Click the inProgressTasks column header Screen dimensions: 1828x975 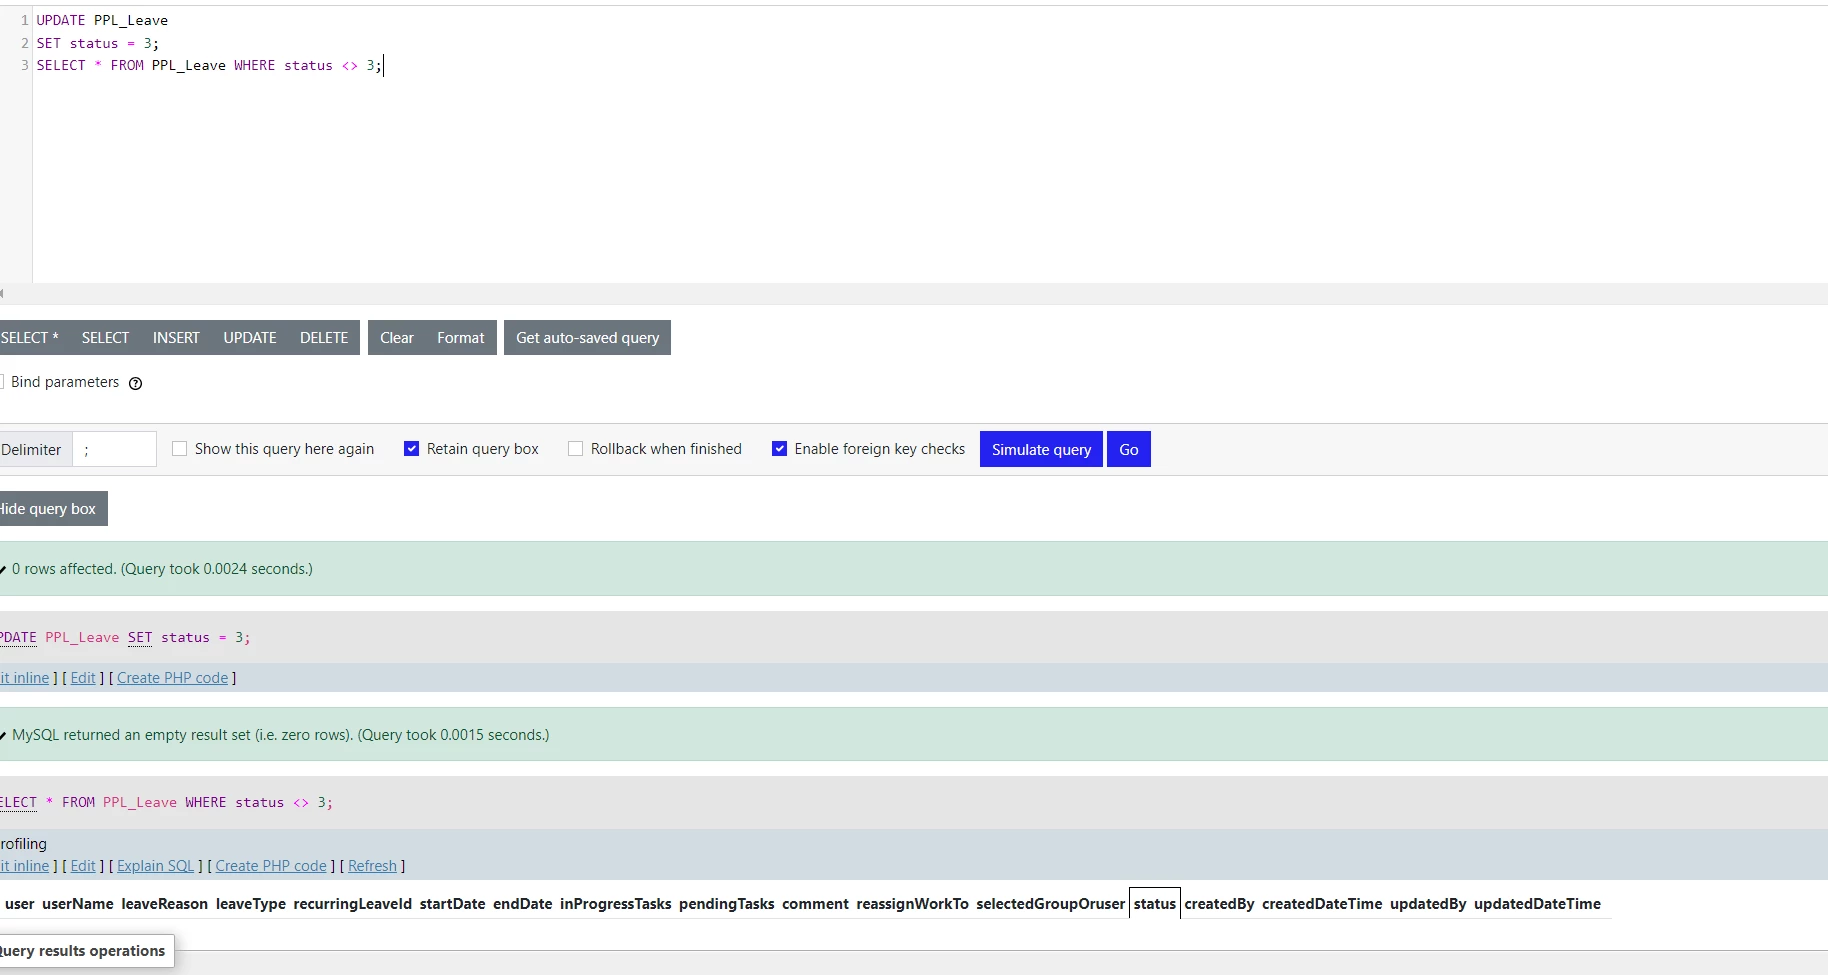coord(616,904)
